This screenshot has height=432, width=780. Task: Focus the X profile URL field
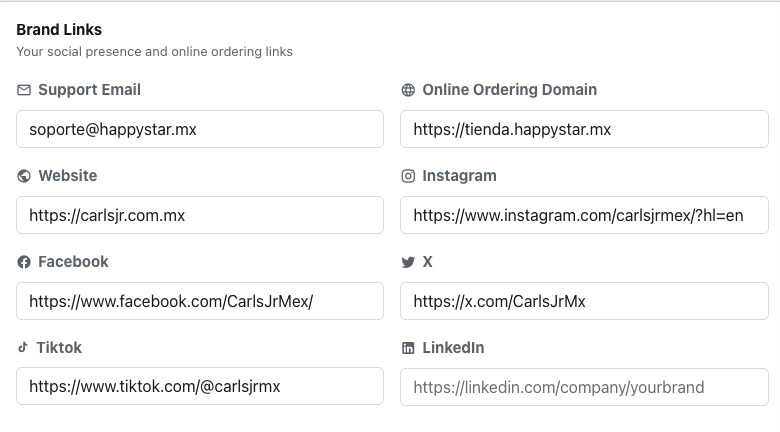[x=585, y=301]
